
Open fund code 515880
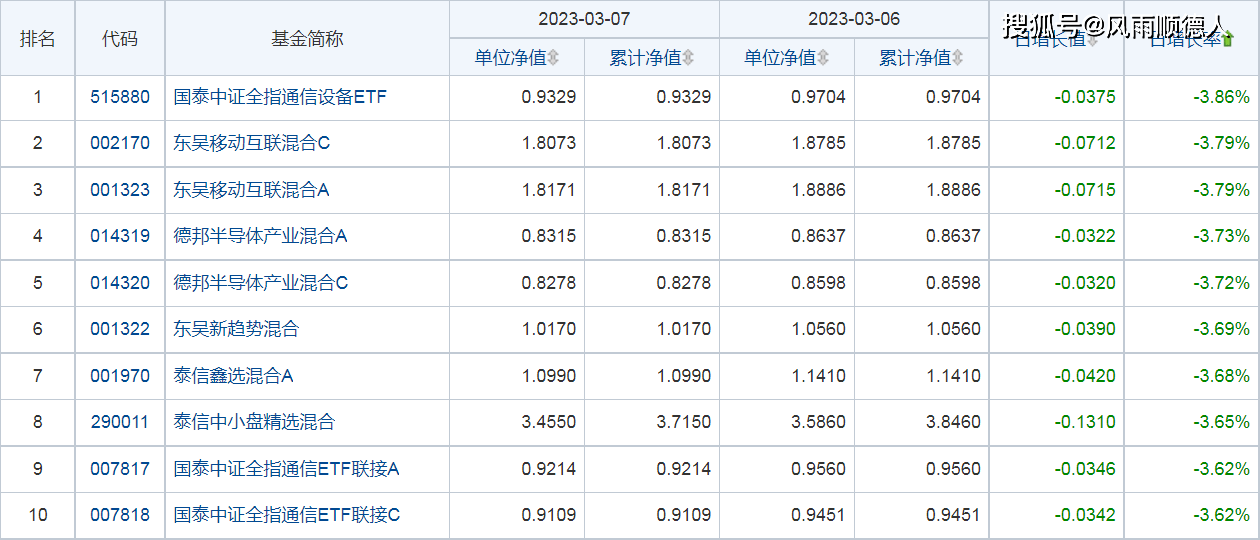pos(120,97)
